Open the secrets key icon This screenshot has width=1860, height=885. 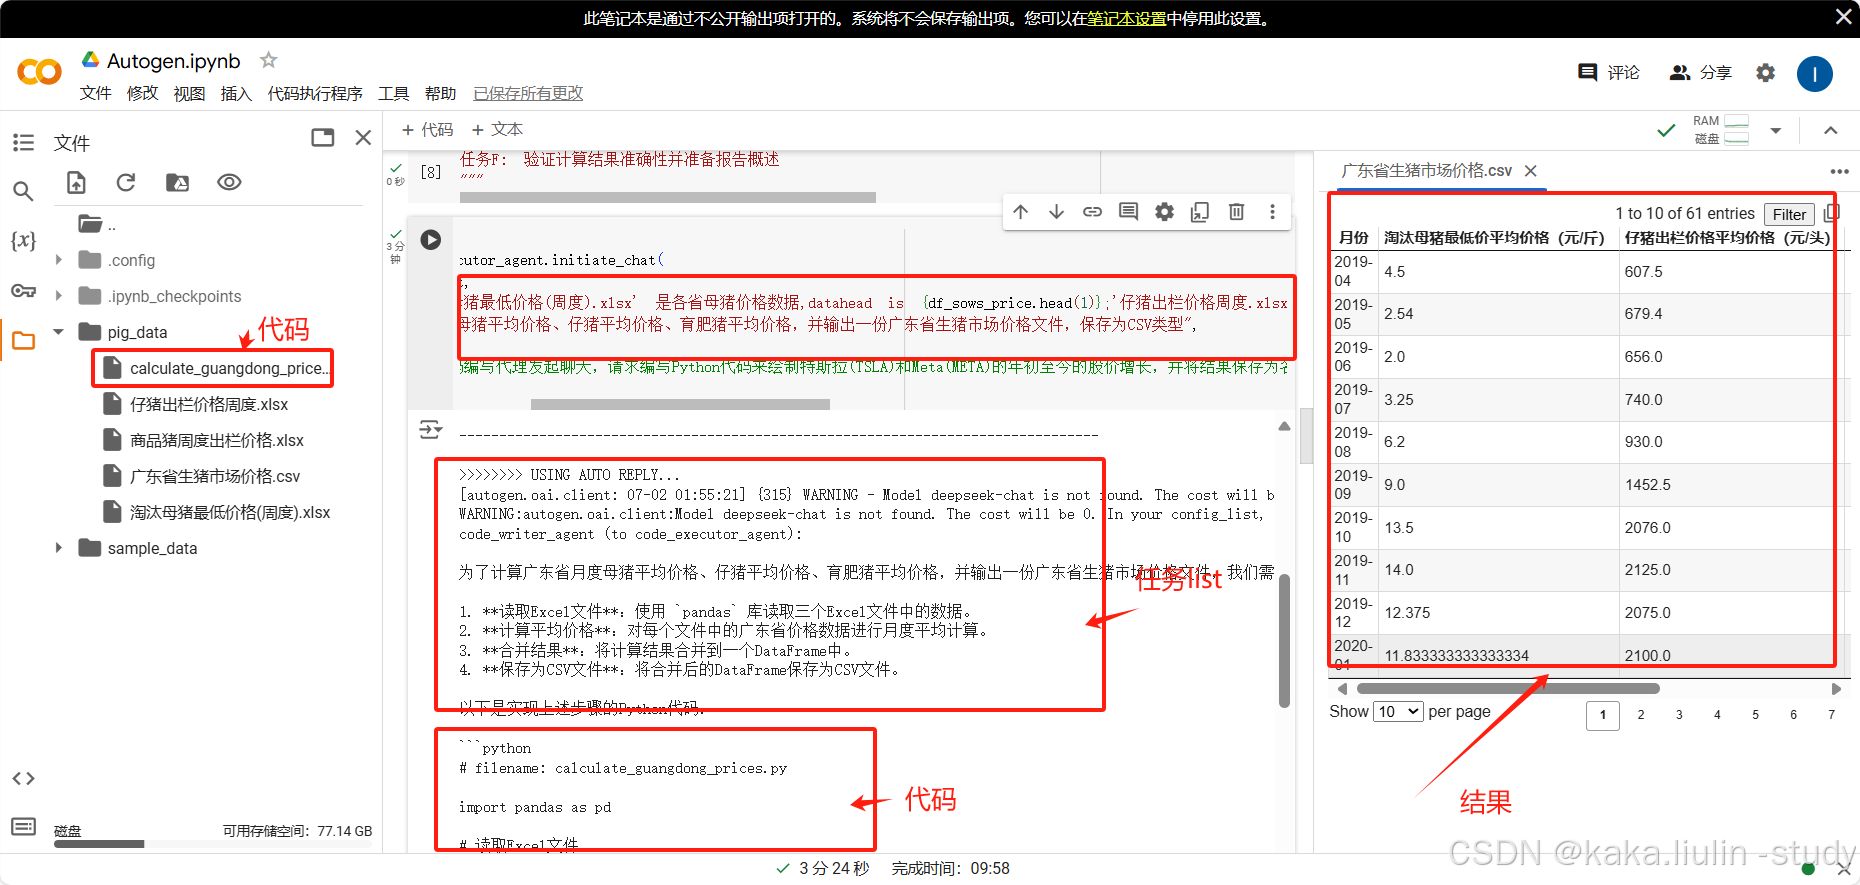tap(23, 291)
